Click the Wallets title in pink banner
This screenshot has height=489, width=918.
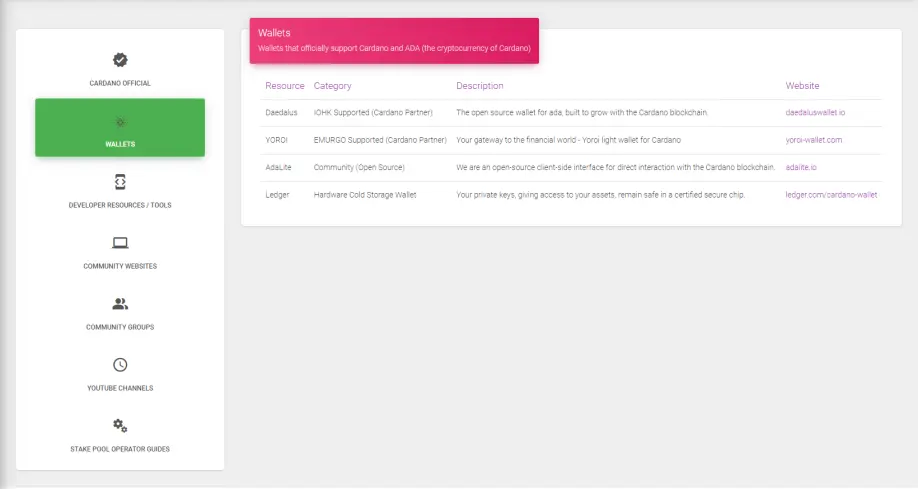pos(274,33)
